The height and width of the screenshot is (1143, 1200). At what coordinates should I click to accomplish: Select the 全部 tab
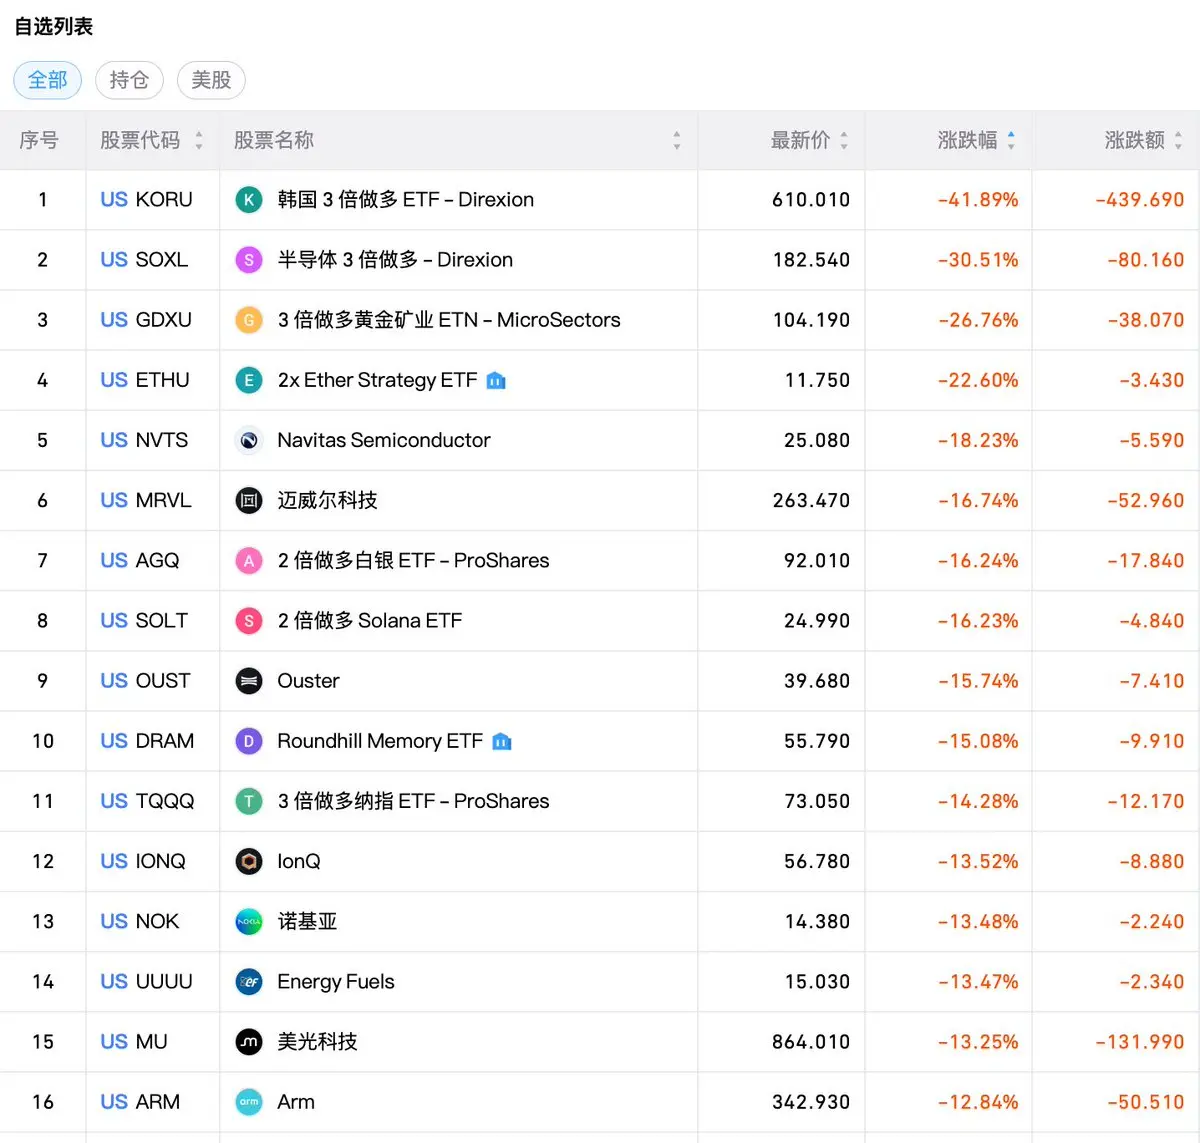click(48, 80)
